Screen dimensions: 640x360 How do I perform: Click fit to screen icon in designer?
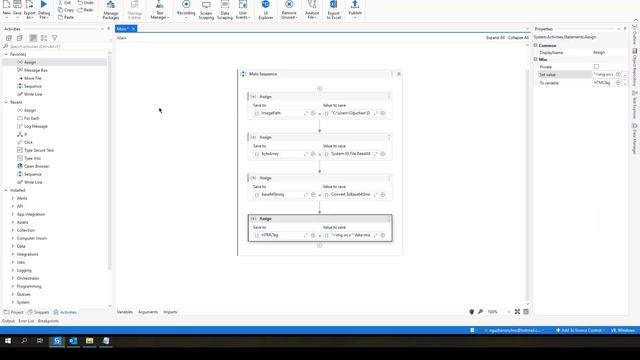pos(517,311)
